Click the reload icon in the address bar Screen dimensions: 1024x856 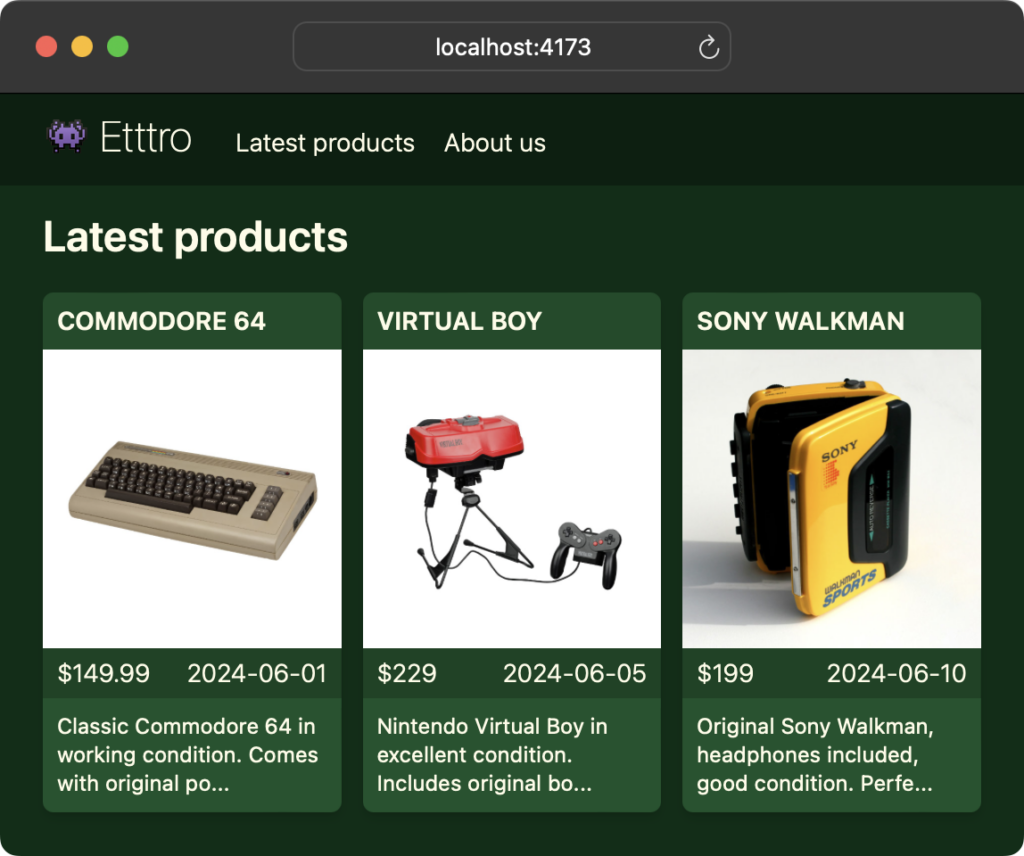click(710, 45)
